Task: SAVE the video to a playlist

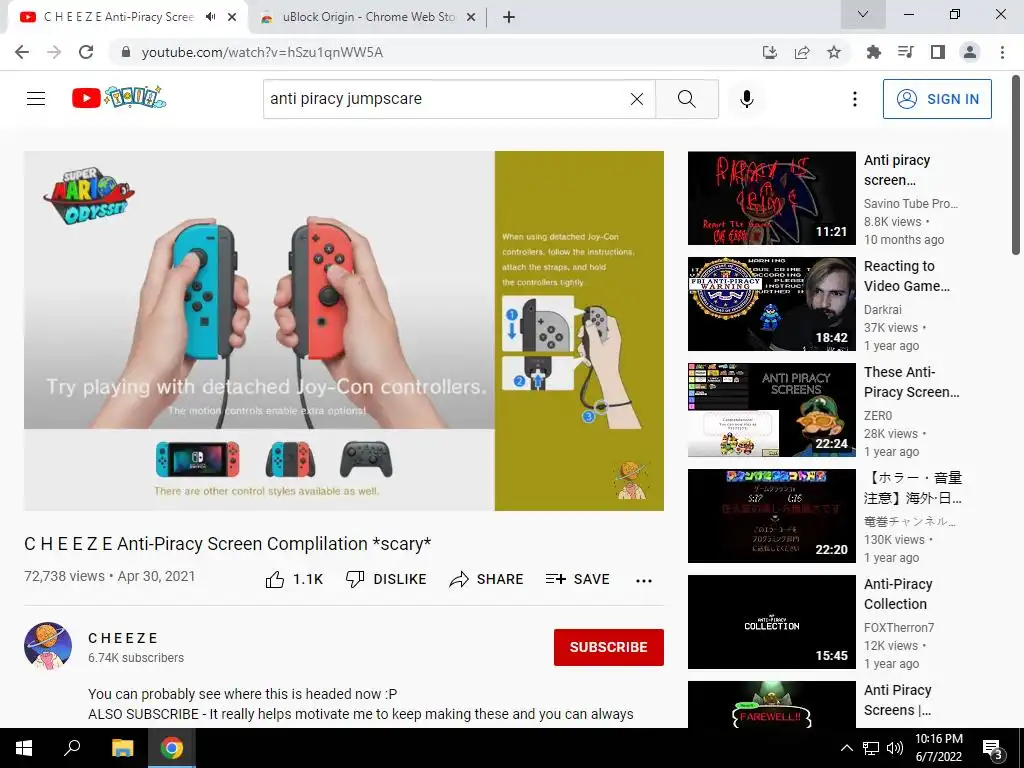Action: [x=577, y=579]
